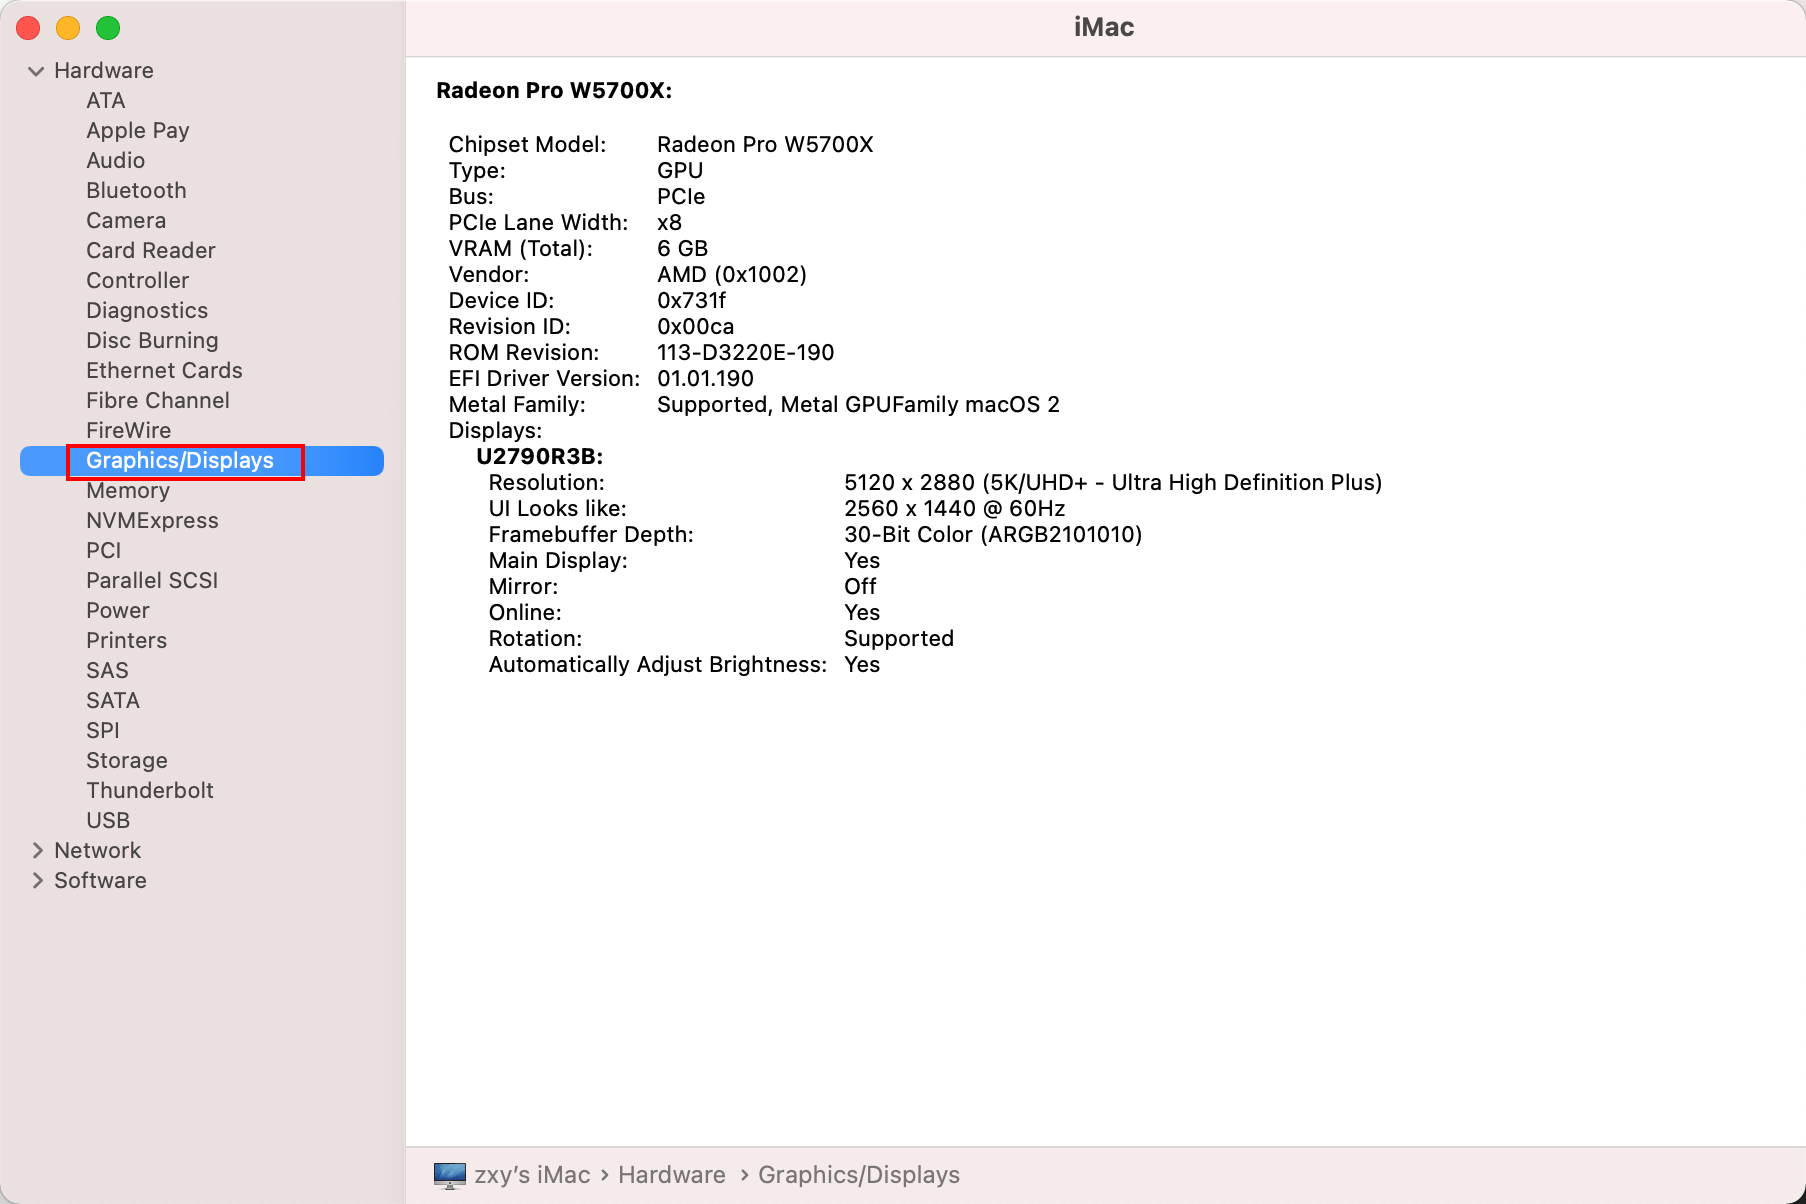This screenshot has height=1204, width=1806.
Task: Open Printers hardware entry
Action: point(126,641)
